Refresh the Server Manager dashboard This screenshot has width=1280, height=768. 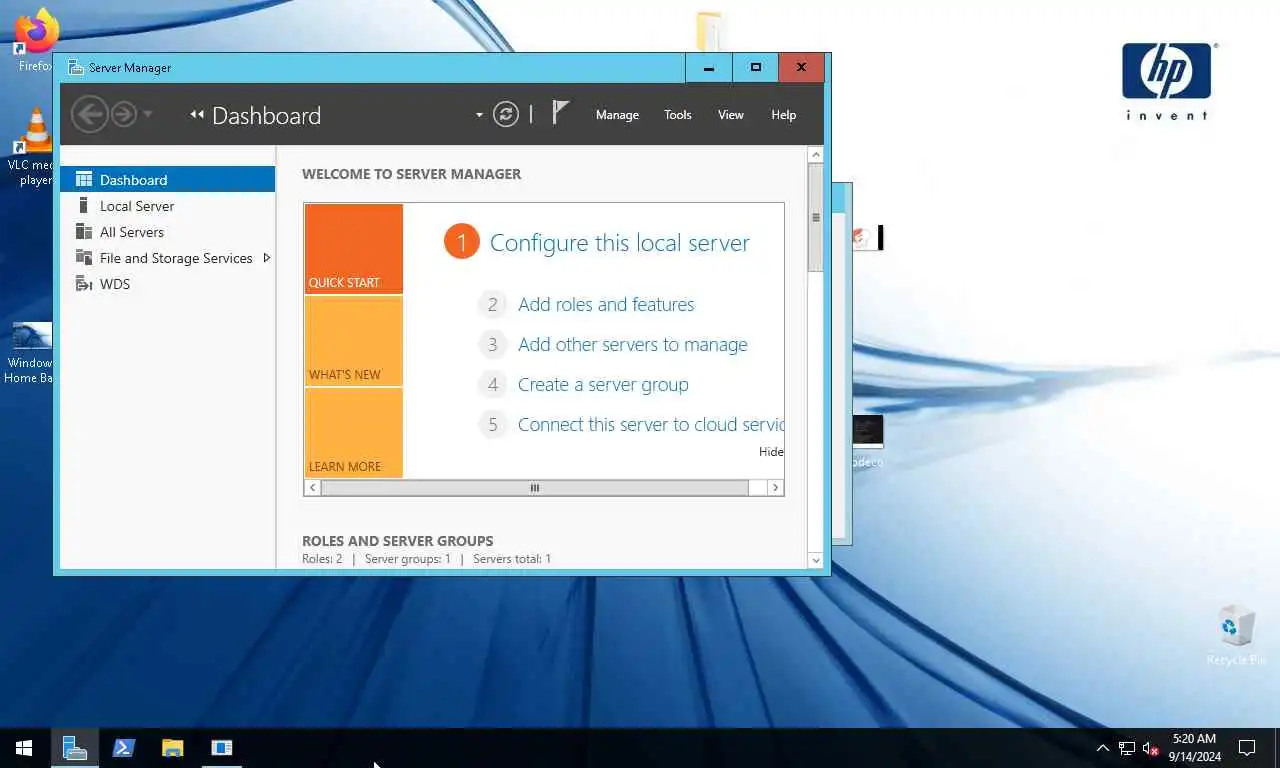(x=506, y=114)
